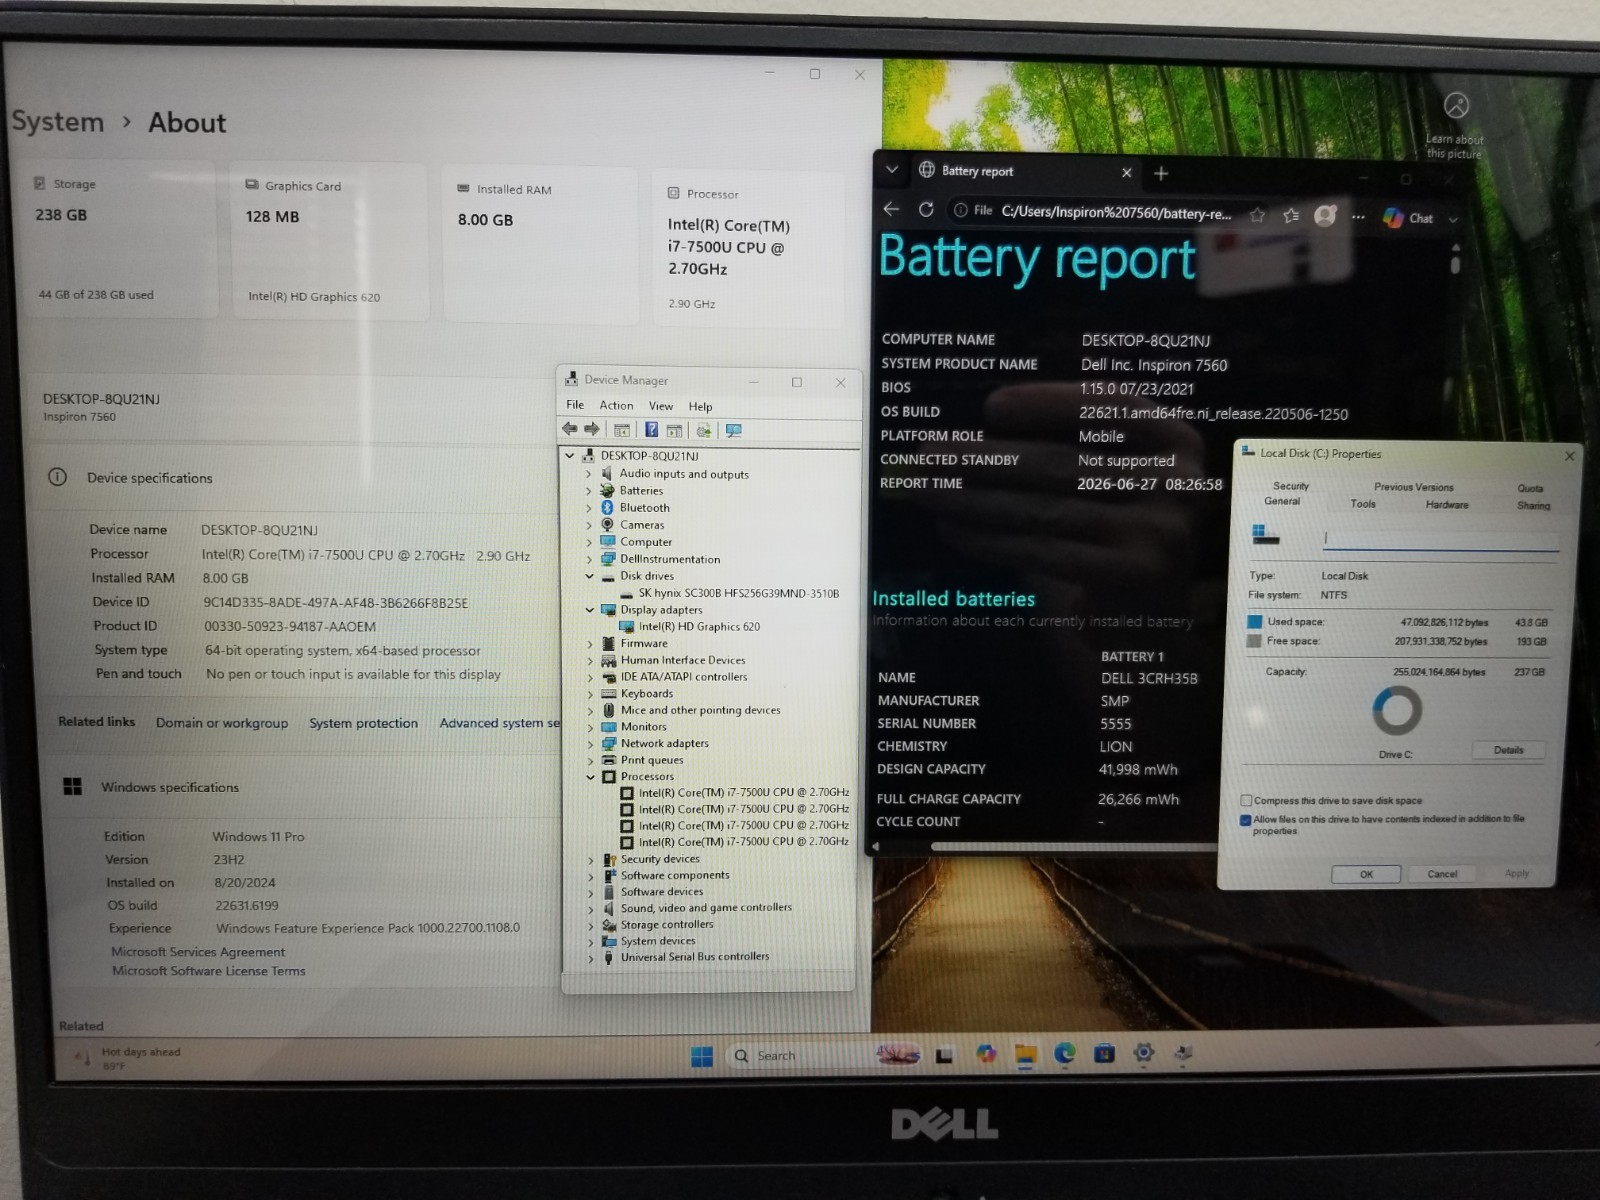Click Cancel in Local Disk Properties
The image size is (1600, 1200).
pyautogui.click(x=1442, y=874)
